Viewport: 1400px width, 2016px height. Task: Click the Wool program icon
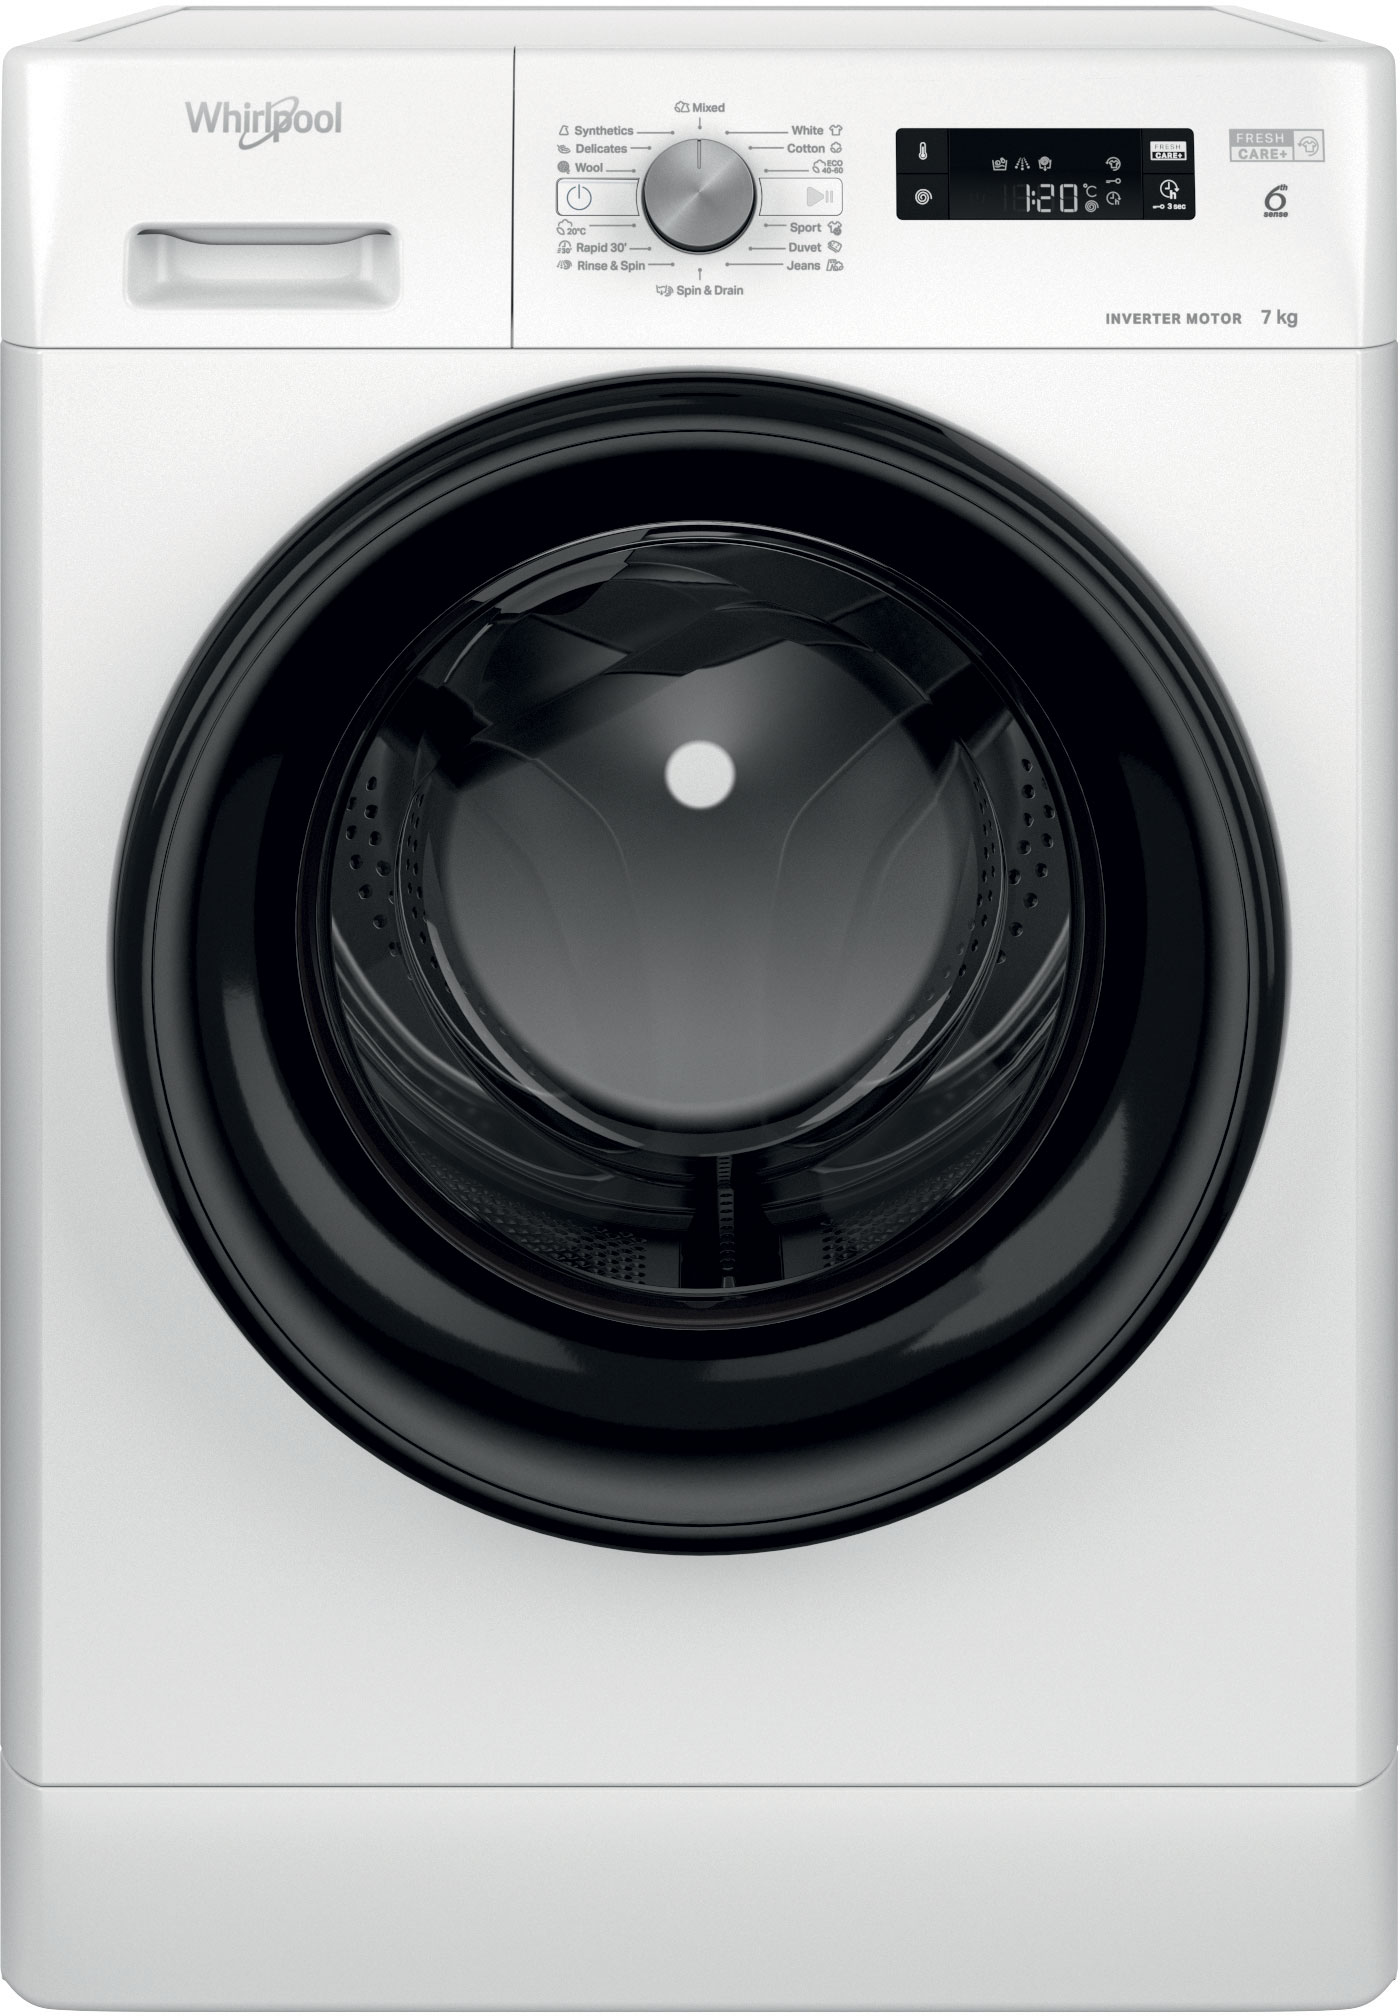[564, 168]
